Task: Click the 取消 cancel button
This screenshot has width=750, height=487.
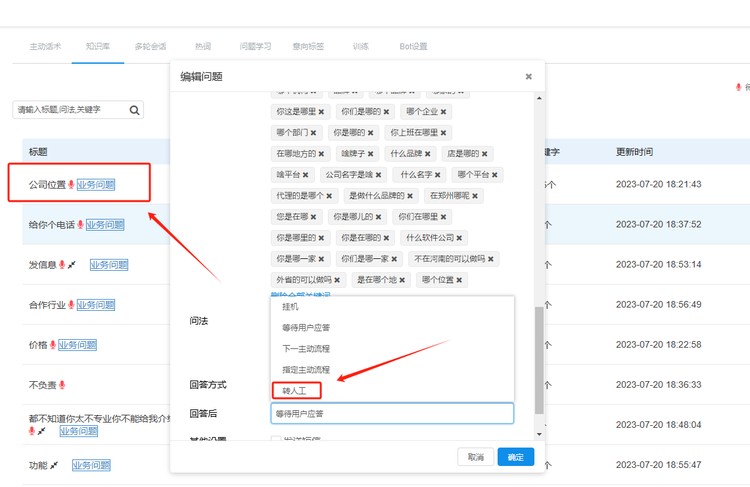Action: click(x=475, y=457)
